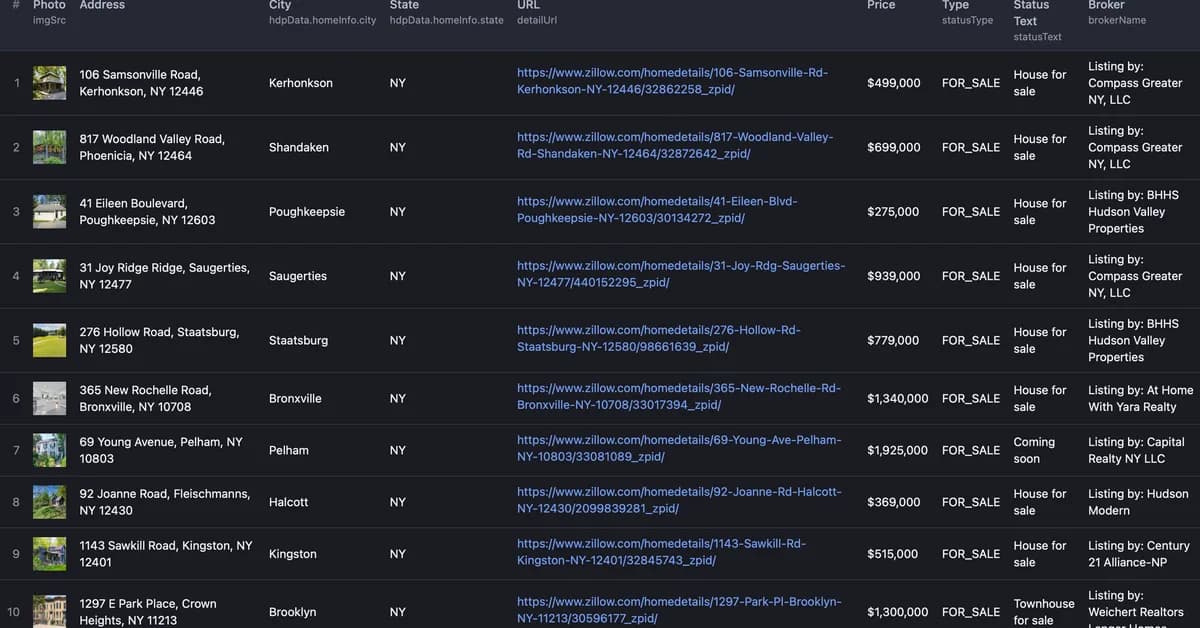This screenshot has height=628, width=1200.
Task: Open the 276 Hollow Road Staatsburg listing URL
Action: (x=658, y=338)
